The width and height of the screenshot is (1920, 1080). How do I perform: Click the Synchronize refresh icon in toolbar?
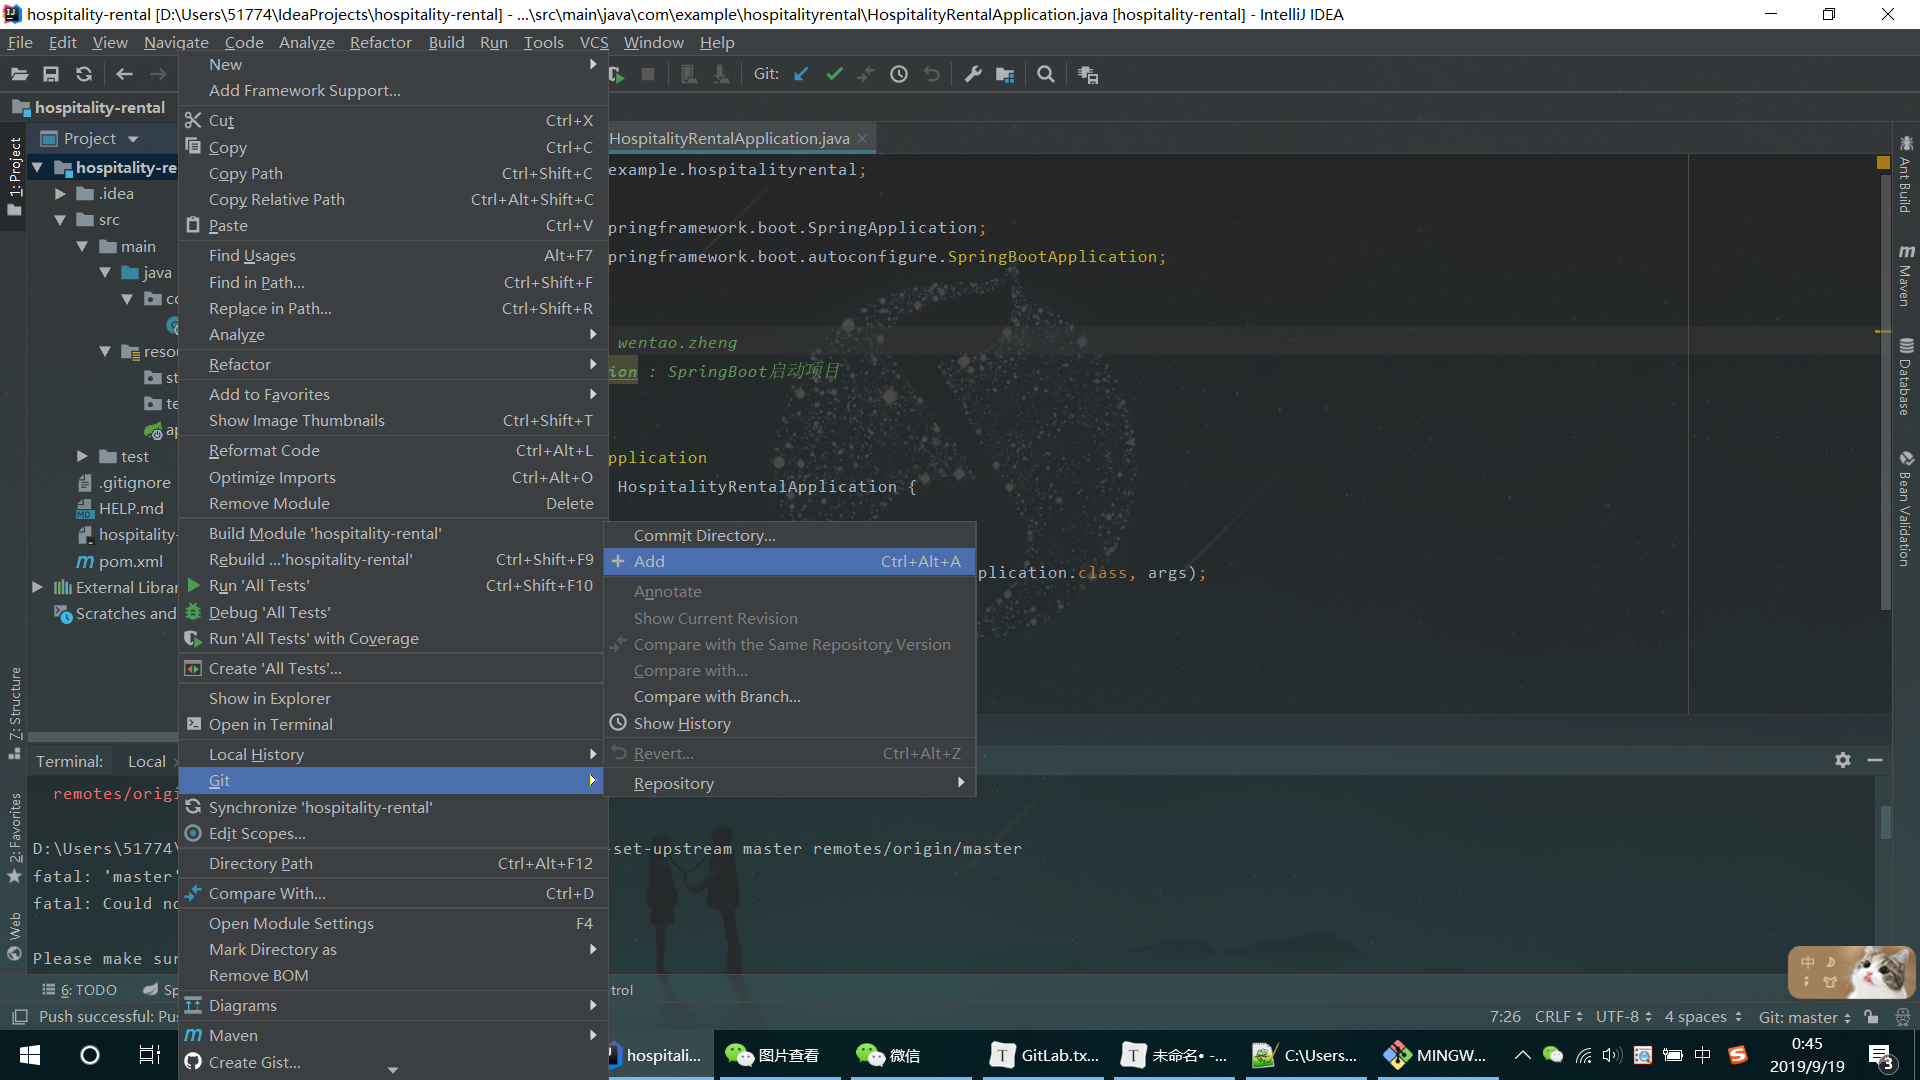pos(84,74)
